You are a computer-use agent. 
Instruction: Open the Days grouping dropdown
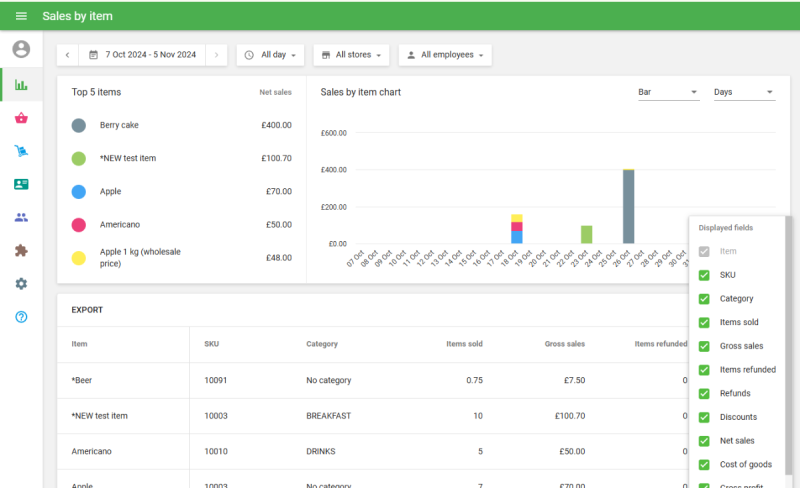click(744, 92)
